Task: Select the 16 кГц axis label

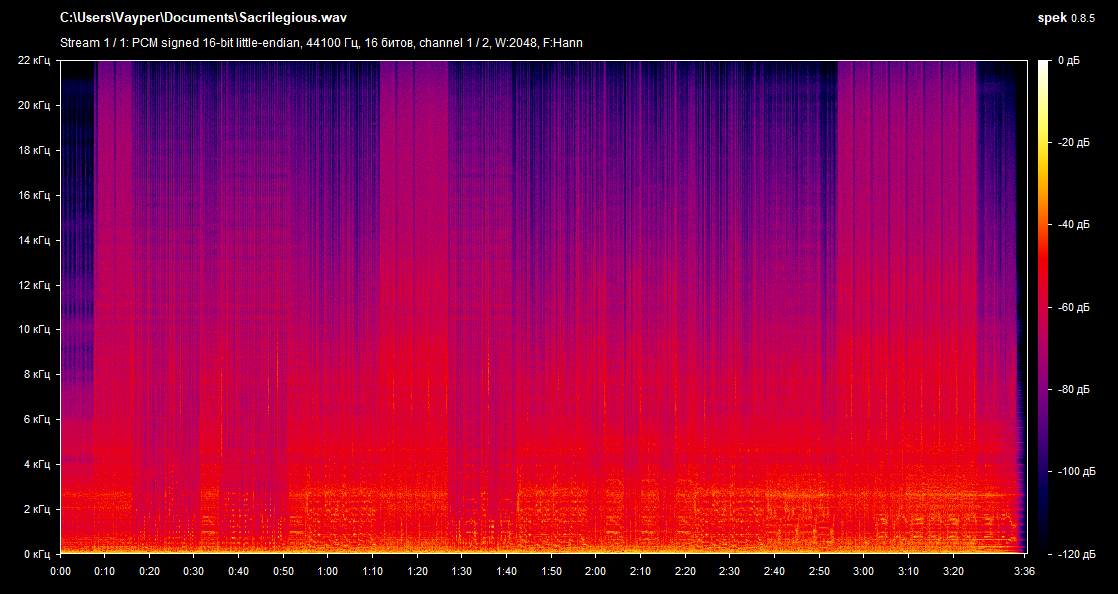Action: [34, 195]
